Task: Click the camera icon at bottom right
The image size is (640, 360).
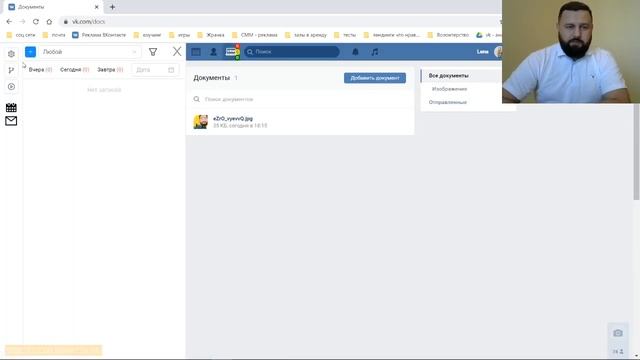Action: [618, 333]
